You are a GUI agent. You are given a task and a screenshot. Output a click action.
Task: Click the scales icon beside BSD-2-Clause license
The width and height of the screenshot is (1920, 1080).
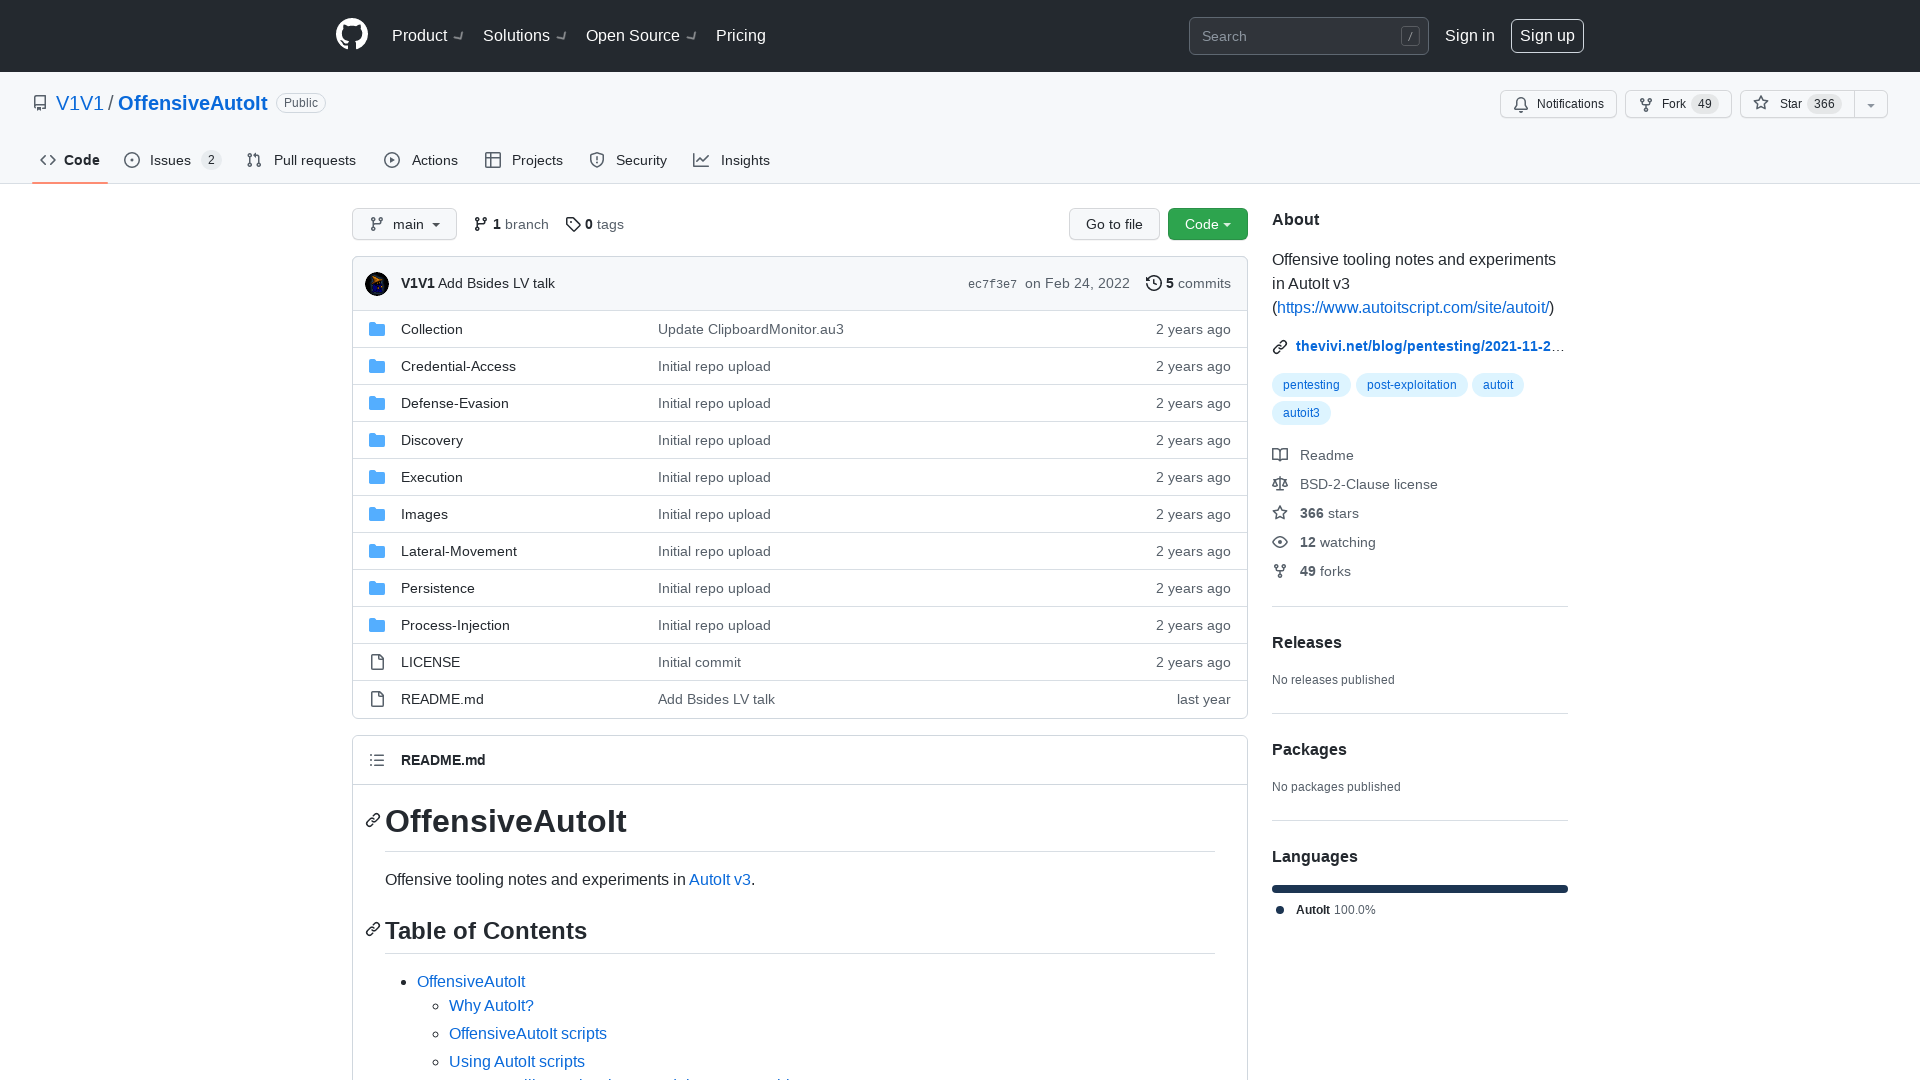click(1280, 484)
